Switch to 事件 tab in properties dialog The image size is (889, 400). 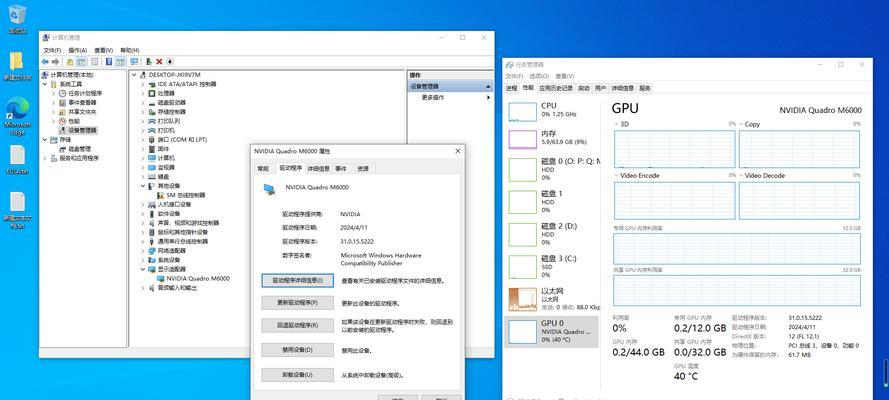point(341,169)
